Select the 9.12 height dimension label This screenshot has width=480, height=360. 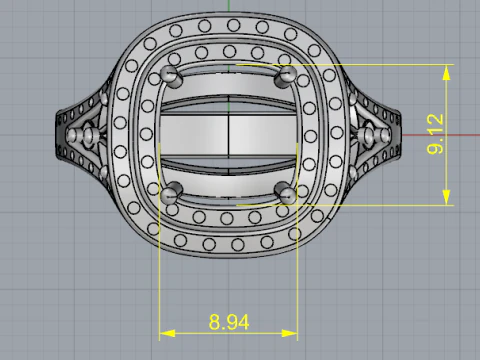(435, 134)
